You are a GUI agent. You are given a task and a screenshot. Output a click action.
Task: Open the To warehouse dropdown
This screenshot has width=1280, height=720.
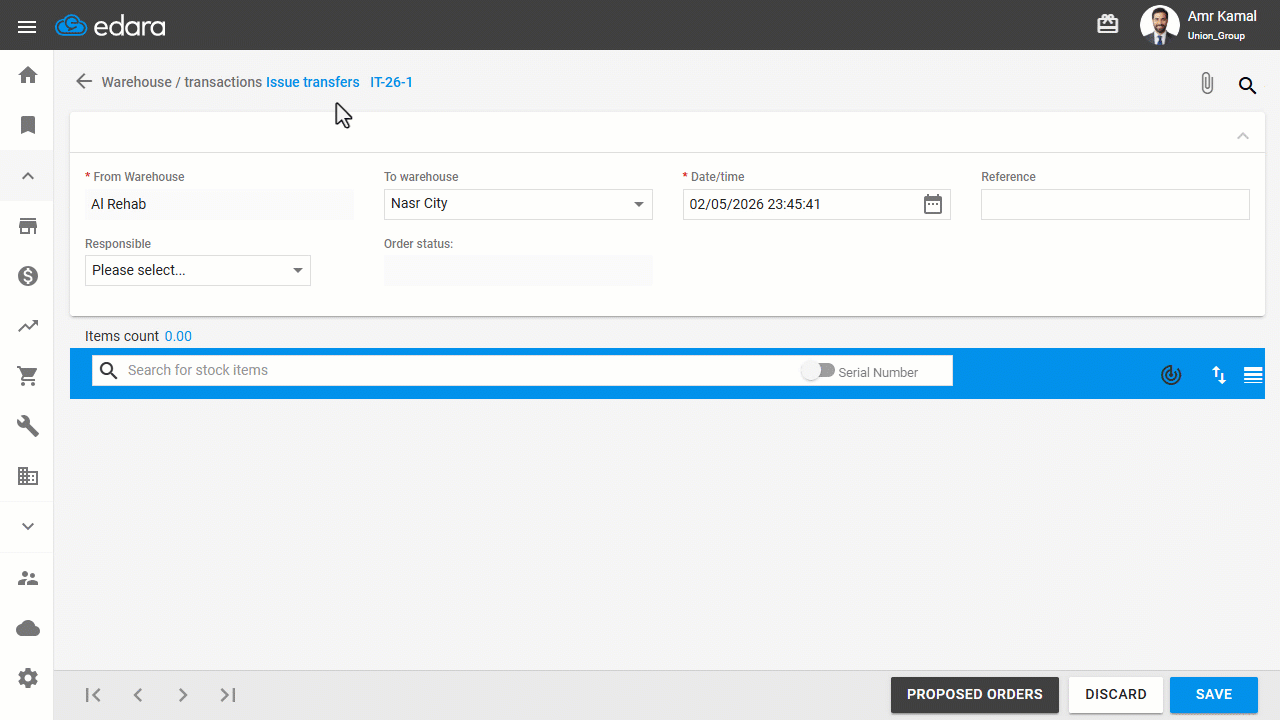pyautogui.click(x=518, y=204)
